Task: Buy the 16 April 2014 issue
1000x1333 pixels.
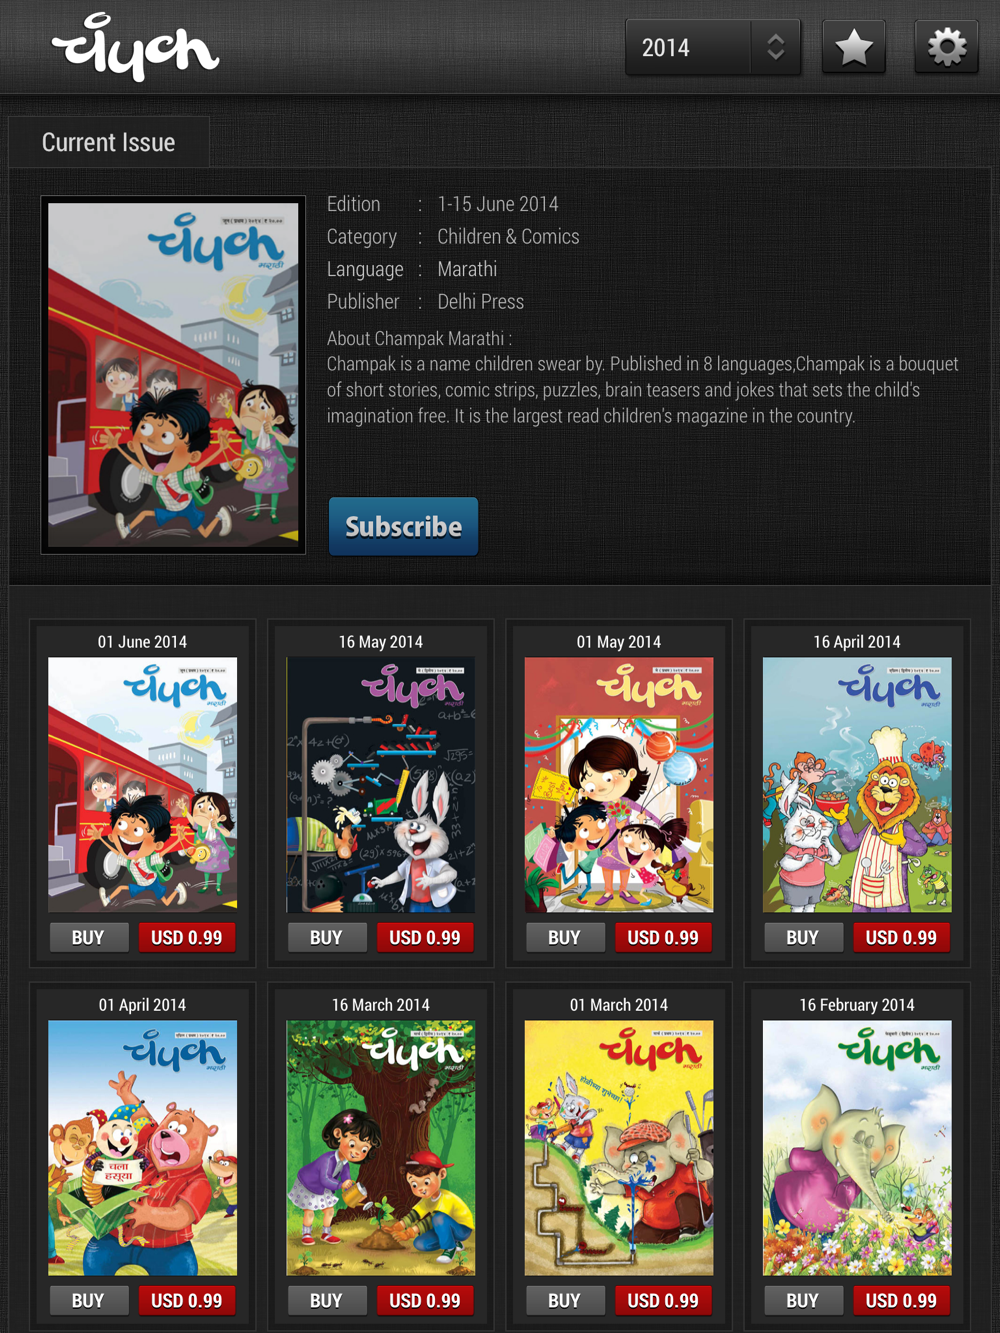Action: coord(803,937)
